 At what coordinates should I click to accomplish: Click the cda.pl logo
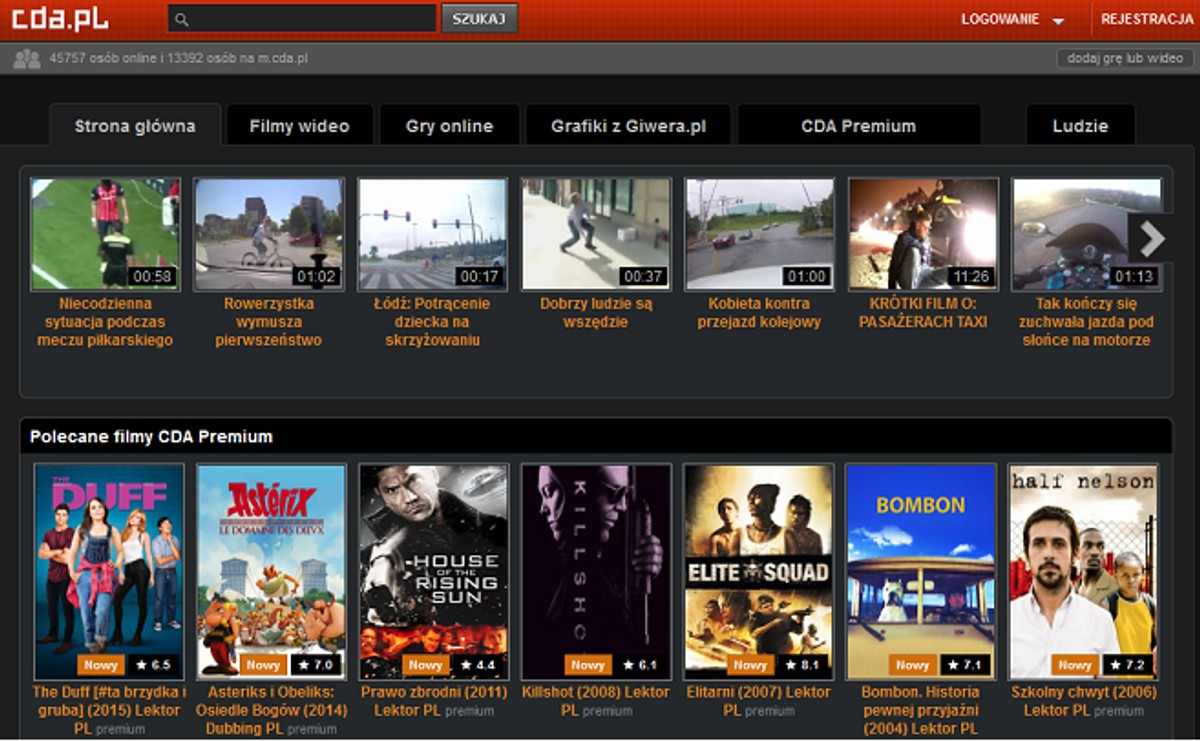point(61,19)
